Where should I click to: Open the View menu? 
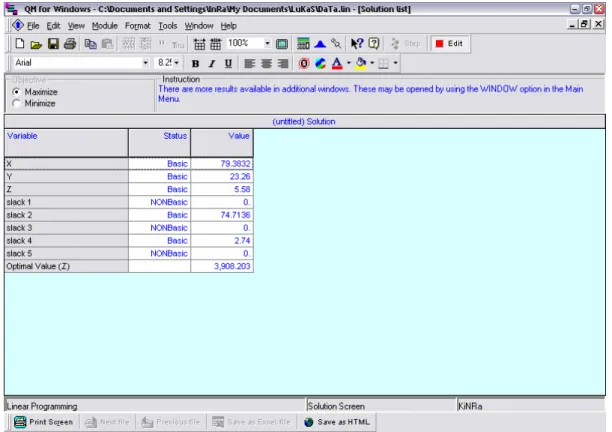[76, 26]
